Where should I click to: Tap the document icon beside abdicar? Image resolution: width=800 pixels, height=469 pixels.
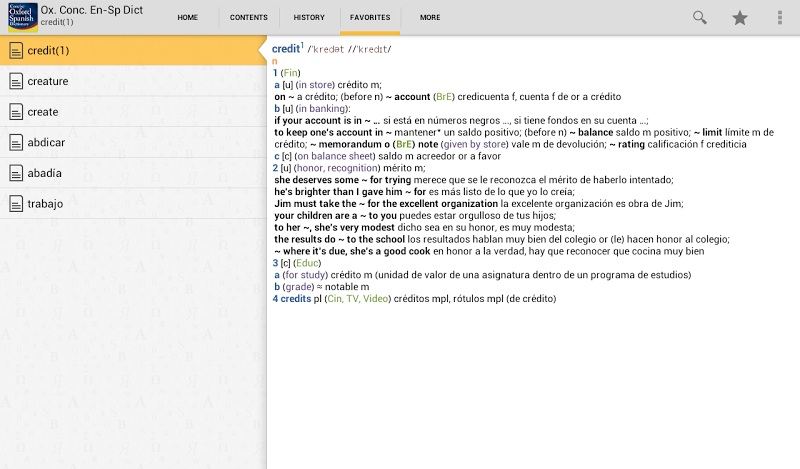click(x=16, y=142)
